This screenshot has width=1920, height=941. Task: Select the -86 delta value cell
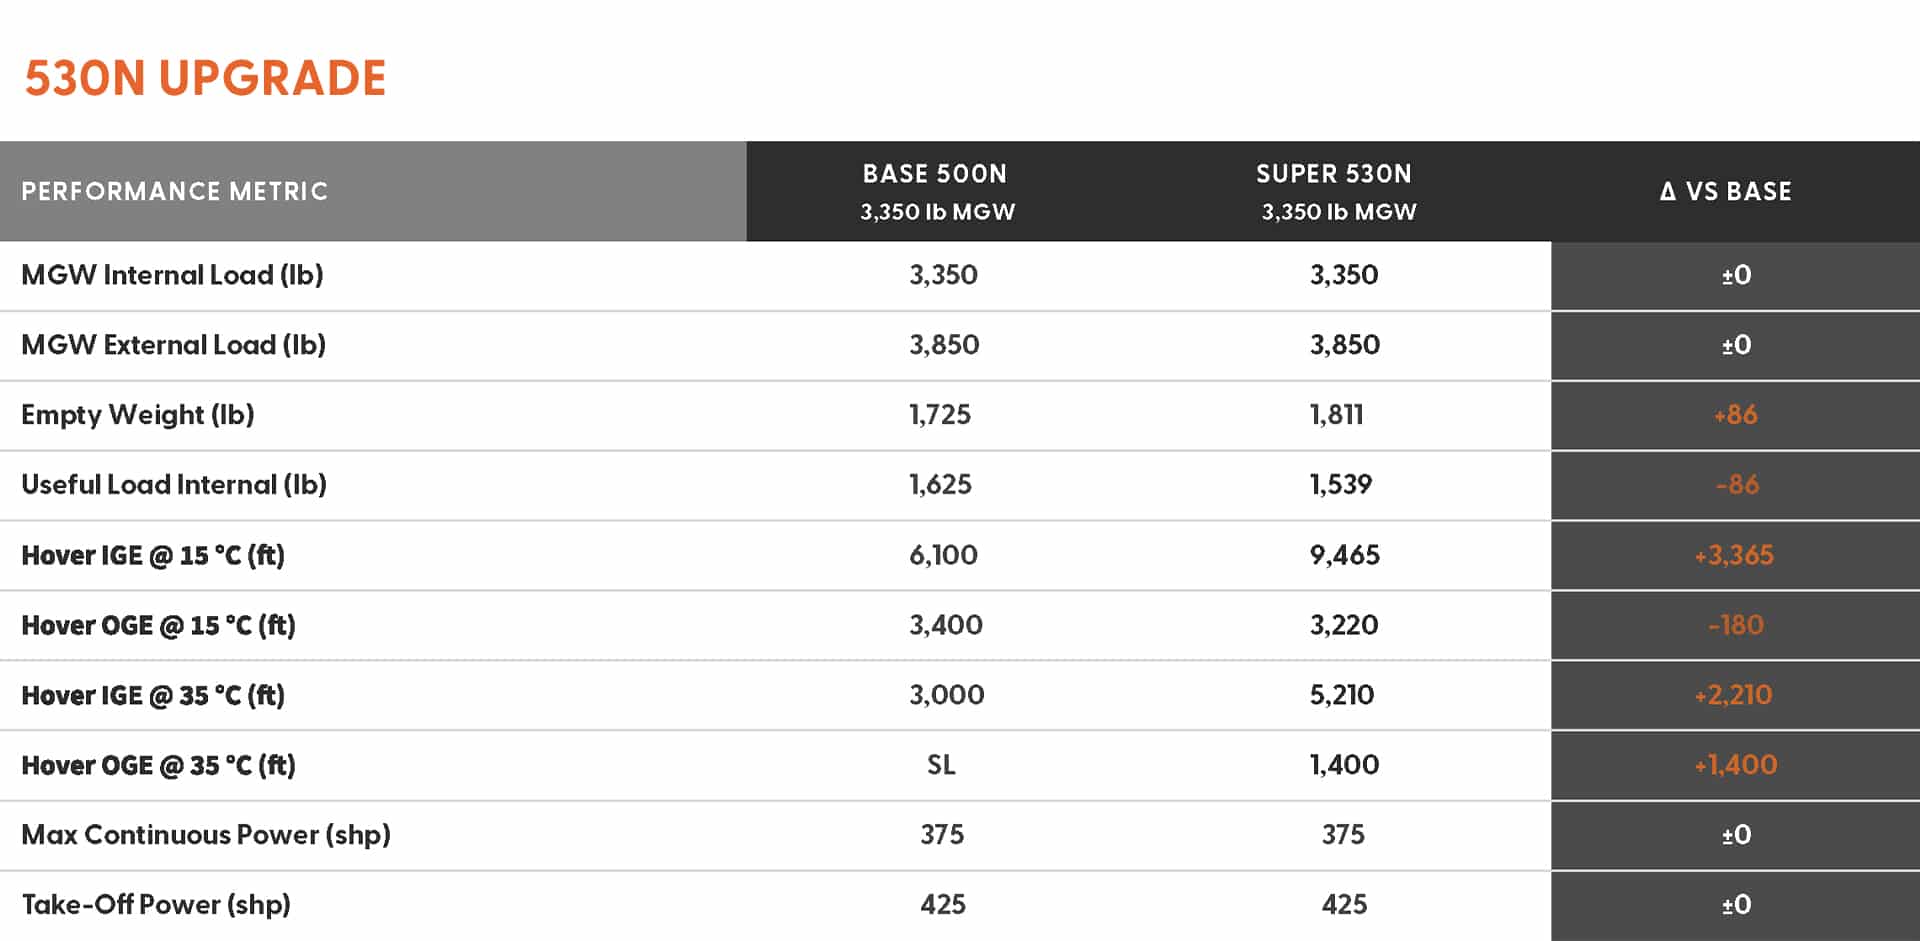(x=1737, y=485)
